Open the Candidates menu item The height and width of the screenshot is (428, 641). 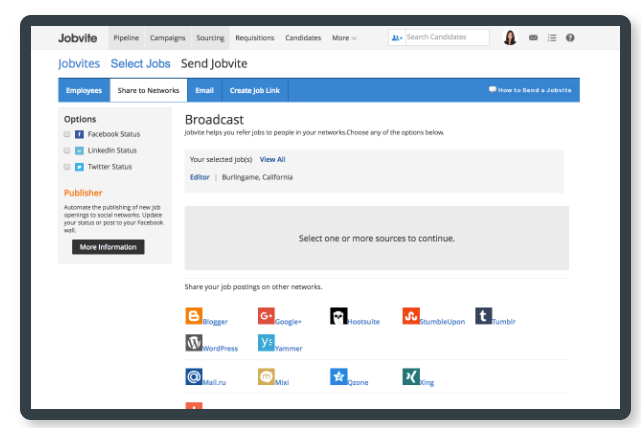pyautogui.click(x=303, y=38)
